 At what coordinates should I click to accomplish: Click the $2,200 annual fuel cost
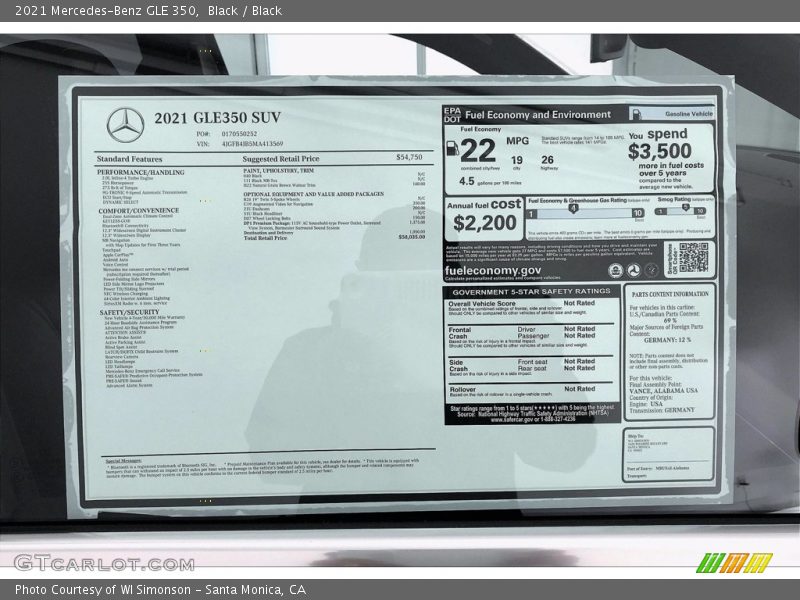[485, 223]
